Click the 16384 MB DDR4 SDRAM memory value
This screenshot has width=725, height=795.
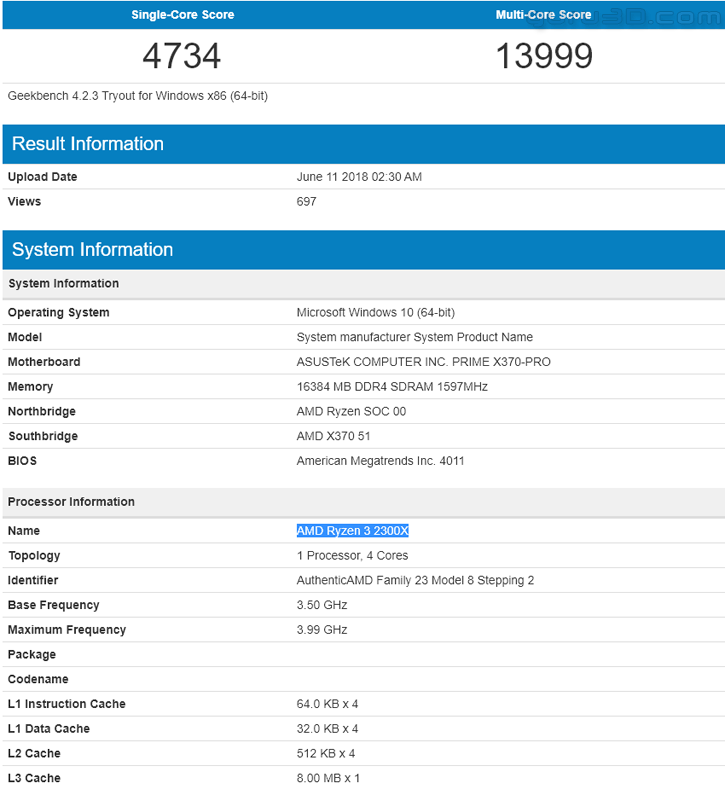click(392, 387)
